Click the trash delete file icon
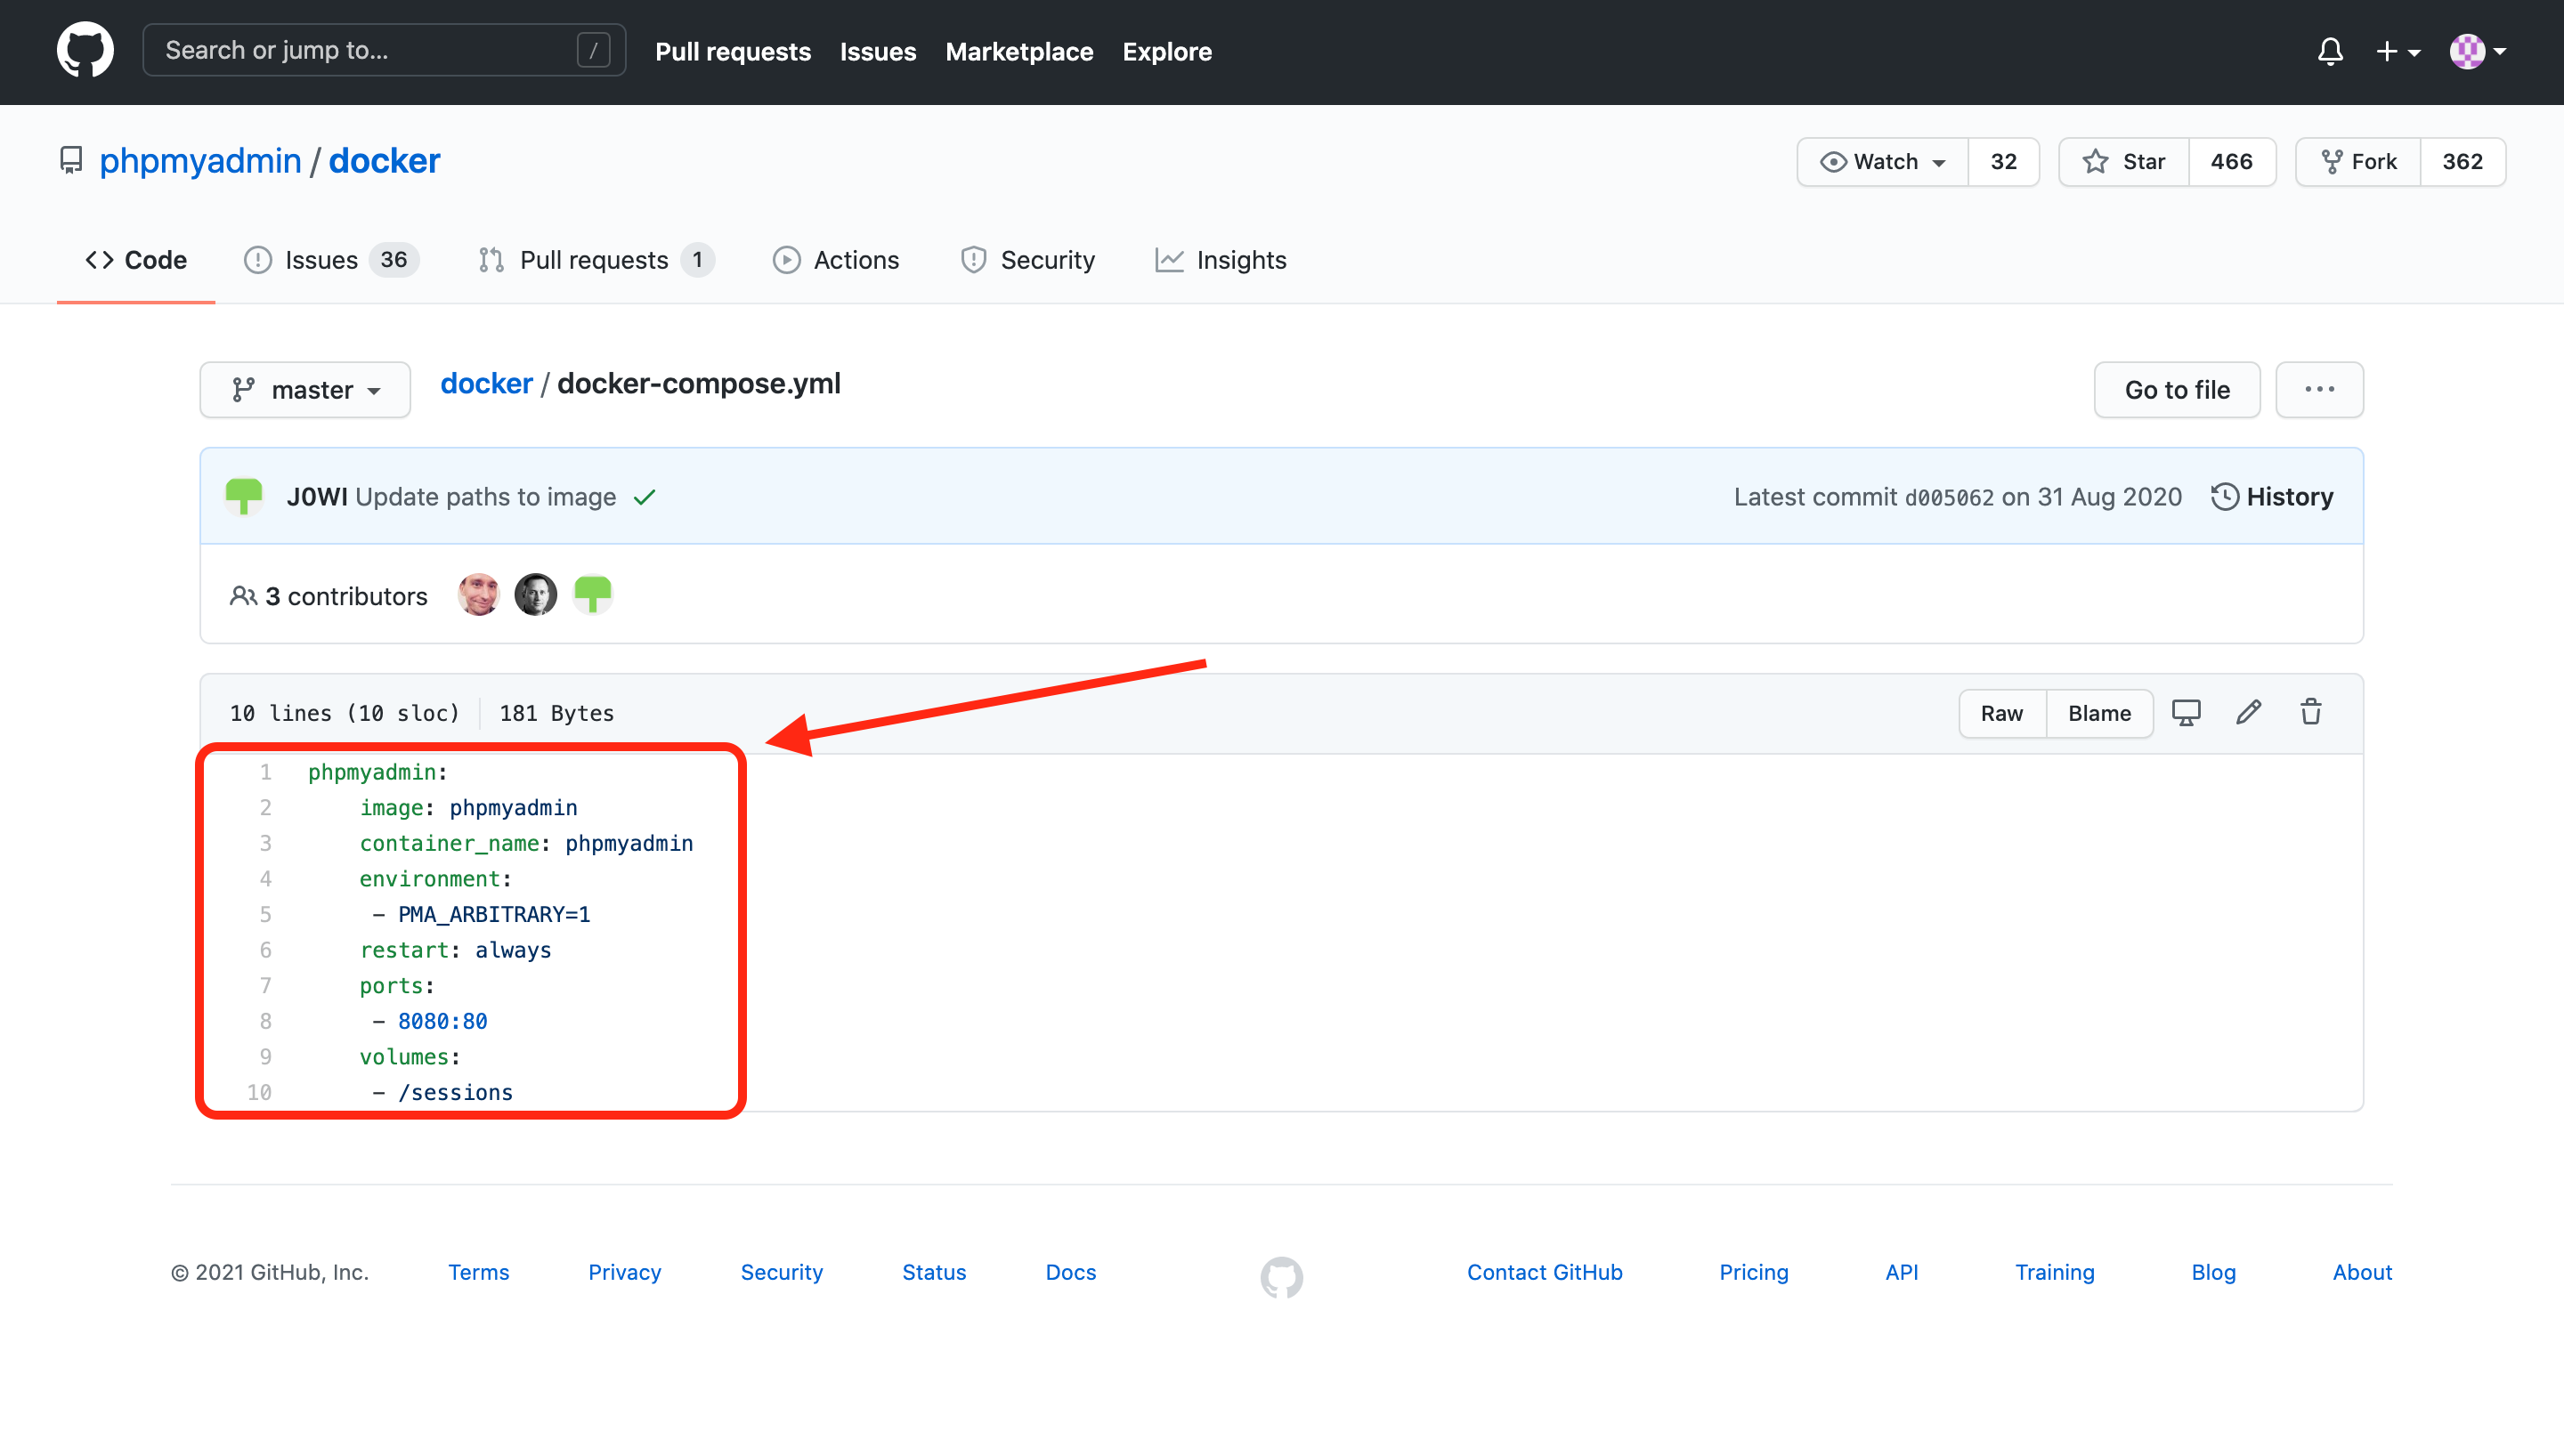This screenshot has height=1456, width=2564. (2311, 713)
